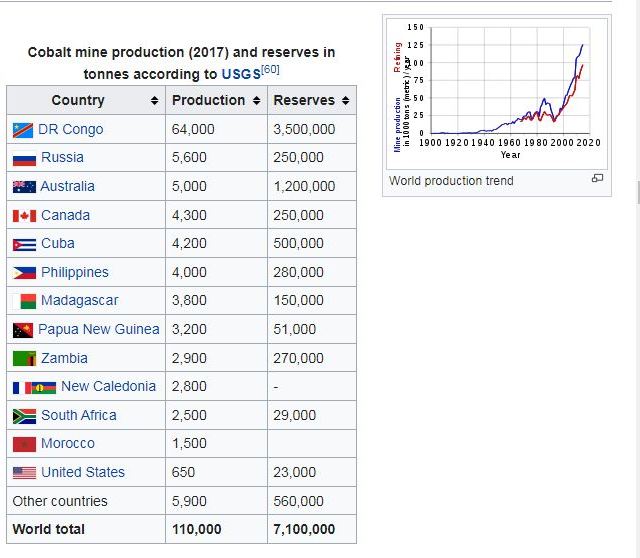Sort table by Reserves column
This screenshot has height=558, width=640.
tap(345, 101)
